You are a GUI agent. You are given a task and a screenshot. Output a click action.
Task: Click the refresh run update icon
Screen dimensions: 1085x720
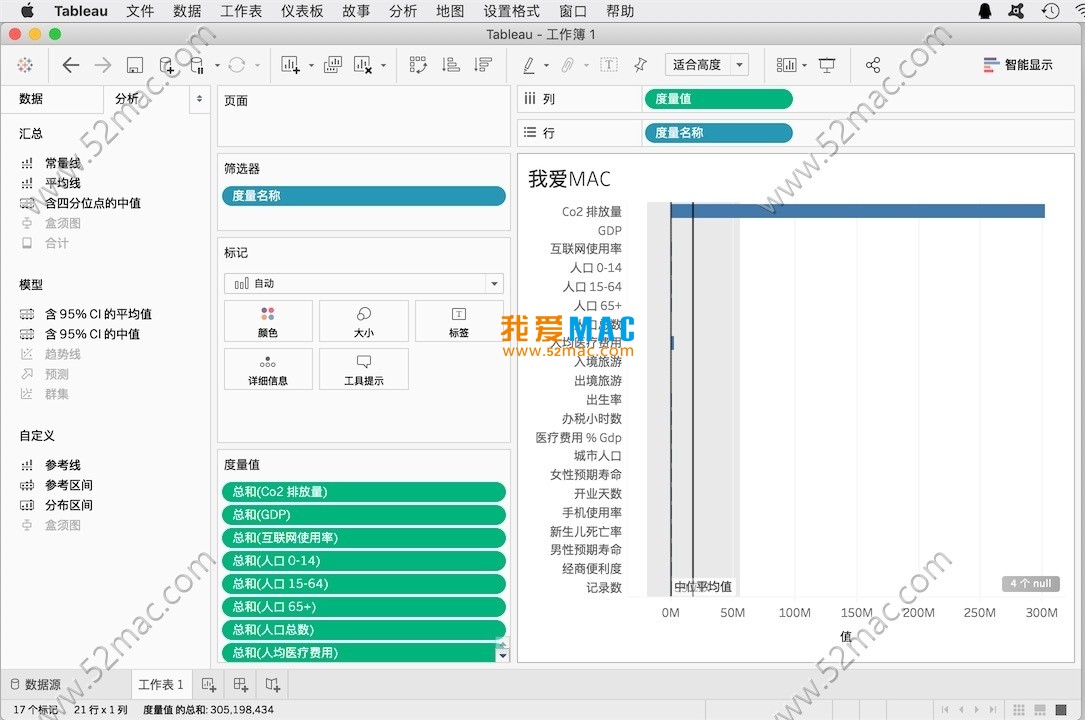pyautogui.click(x=237, y=65)
